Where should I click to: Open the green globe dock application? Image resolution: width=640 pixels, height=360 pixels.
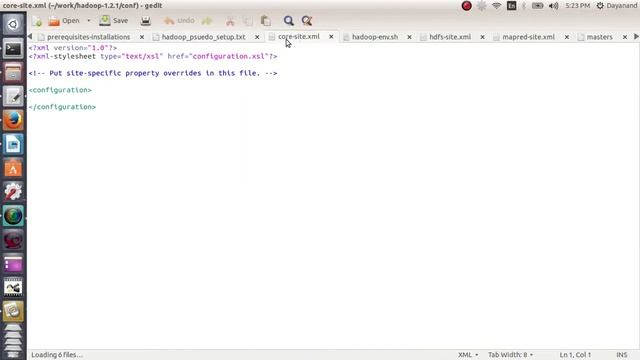(13, 216)
